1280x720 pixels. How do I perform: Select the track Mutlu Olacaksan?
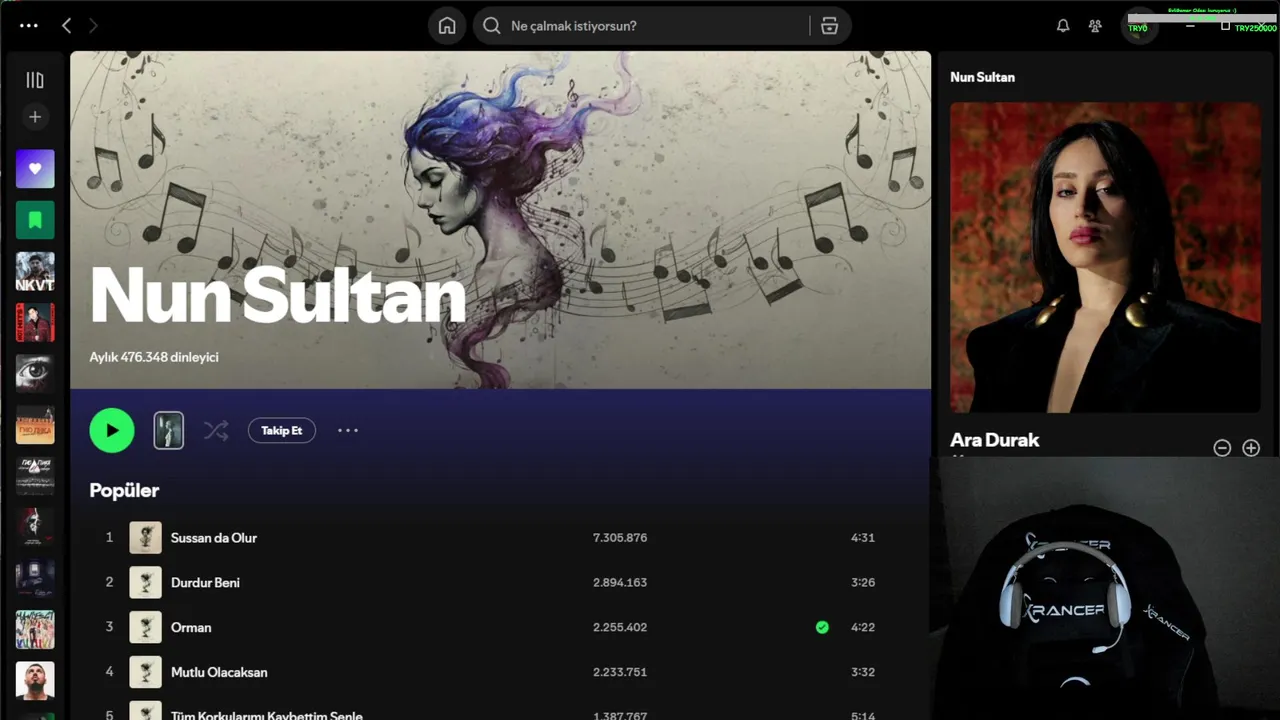(219, 673)
